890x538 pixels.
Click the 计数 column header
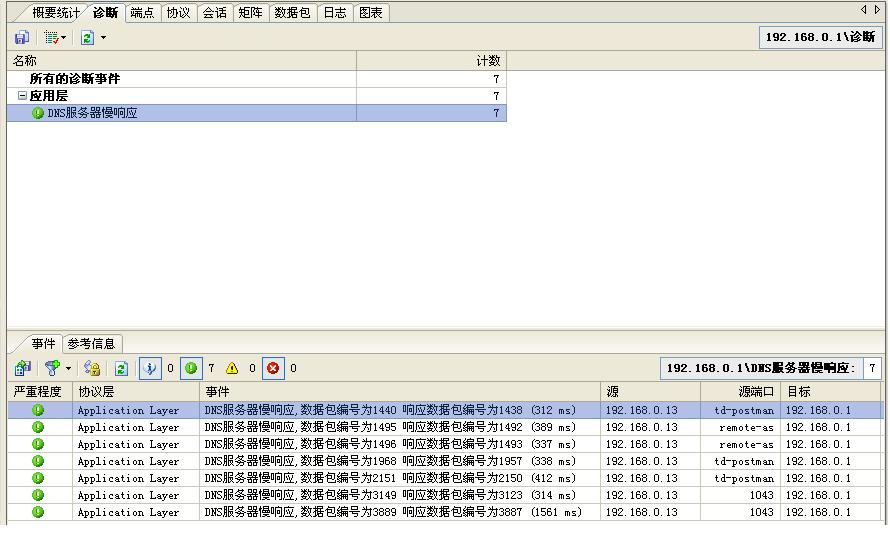pyautogui.click(x=430, y=61)
